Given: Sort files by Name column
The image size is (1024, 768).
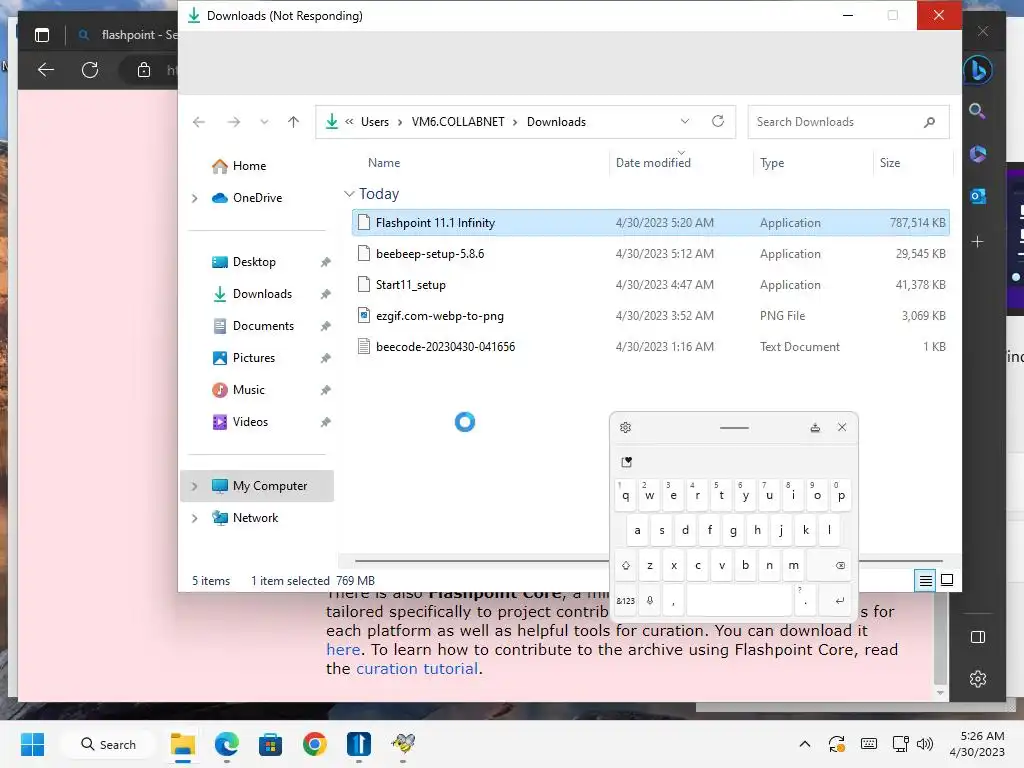Looking at the screenshot, I should [384, 163].
